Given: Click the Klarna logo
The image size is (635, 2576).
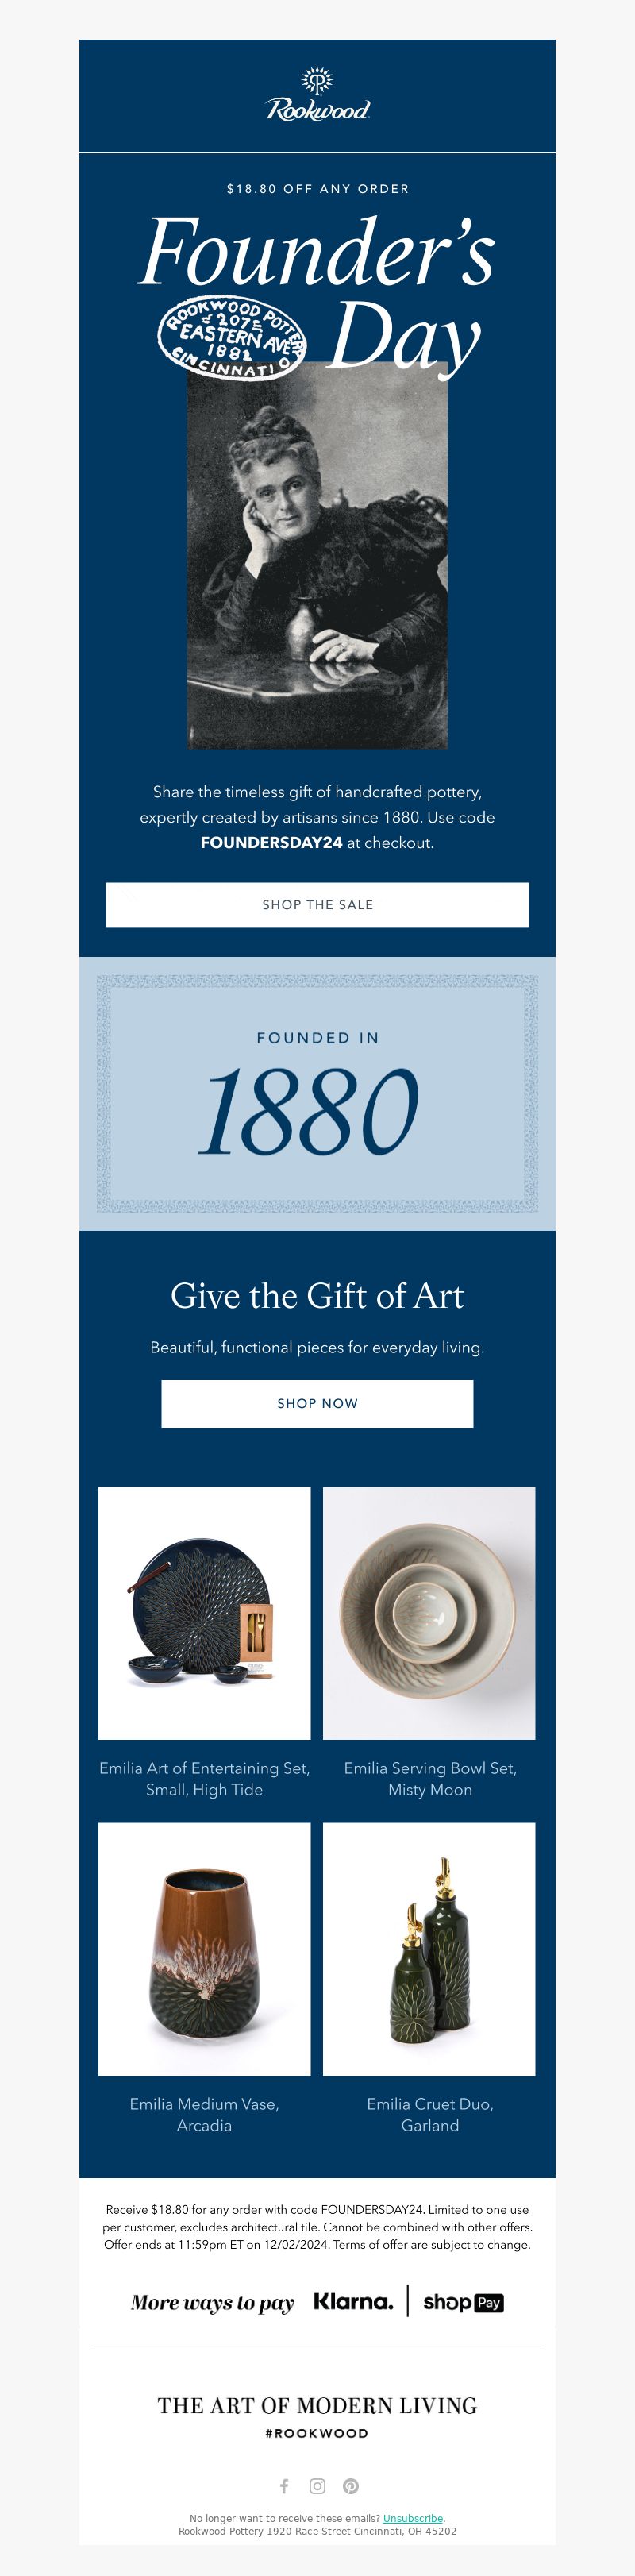Looking at the screenshot, I should tap(354, 2301).
